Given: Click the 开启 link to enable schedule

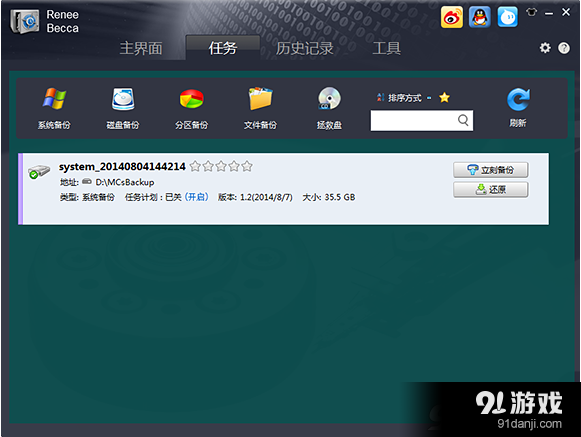Looking at the screenshot, I should coord(196,197).
